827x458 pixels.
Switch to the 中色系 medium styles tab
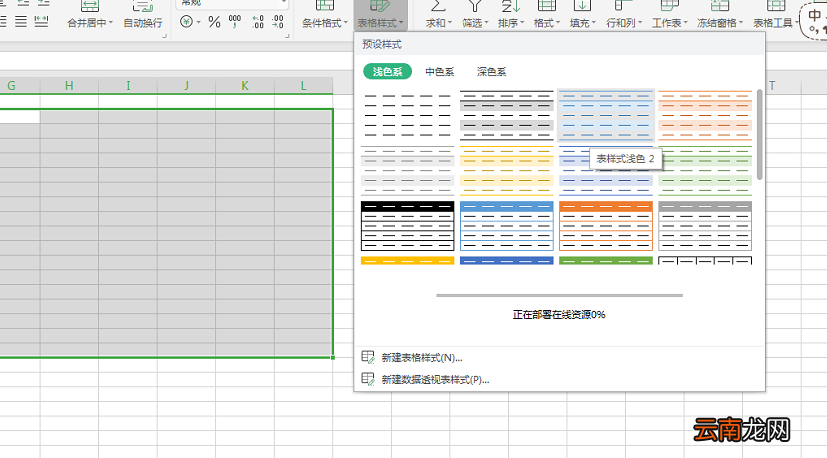(440, 71)
